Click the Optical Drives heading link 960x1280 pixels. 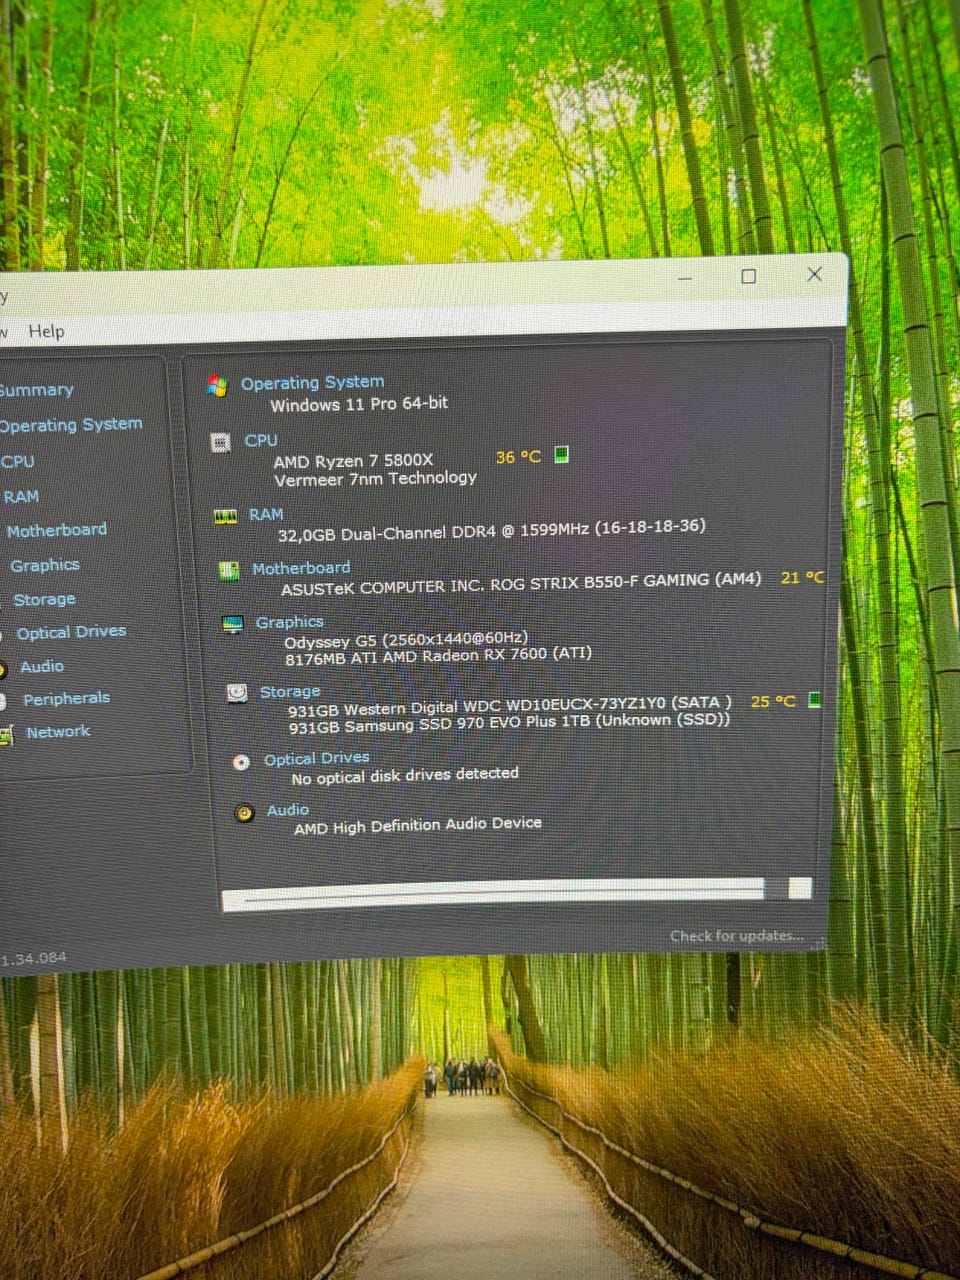pos(317,759)
